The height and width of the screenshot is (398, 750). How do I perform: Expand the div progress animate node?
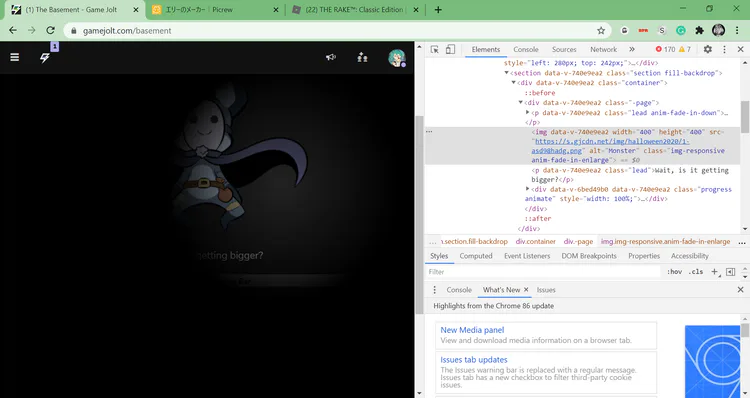pos(528,189)
